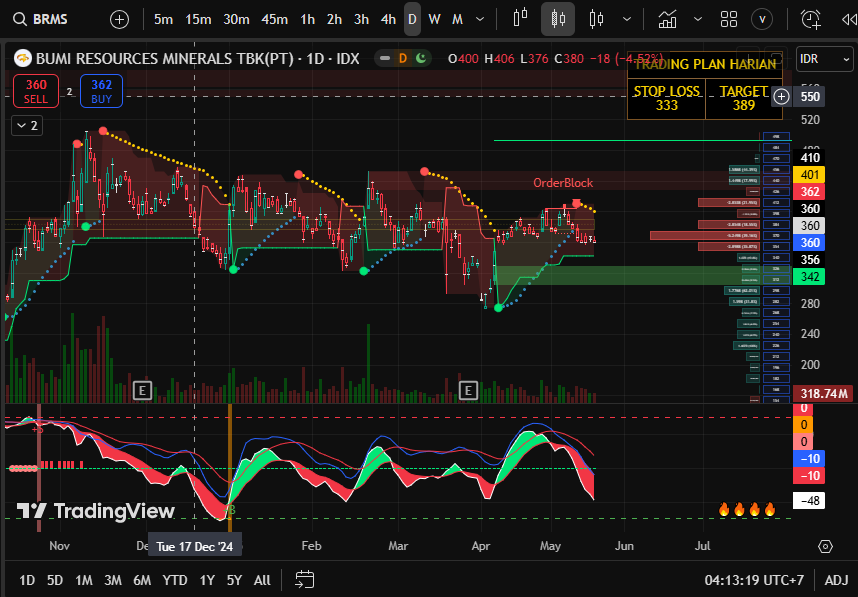Open the layout setup grid icon

729,19
